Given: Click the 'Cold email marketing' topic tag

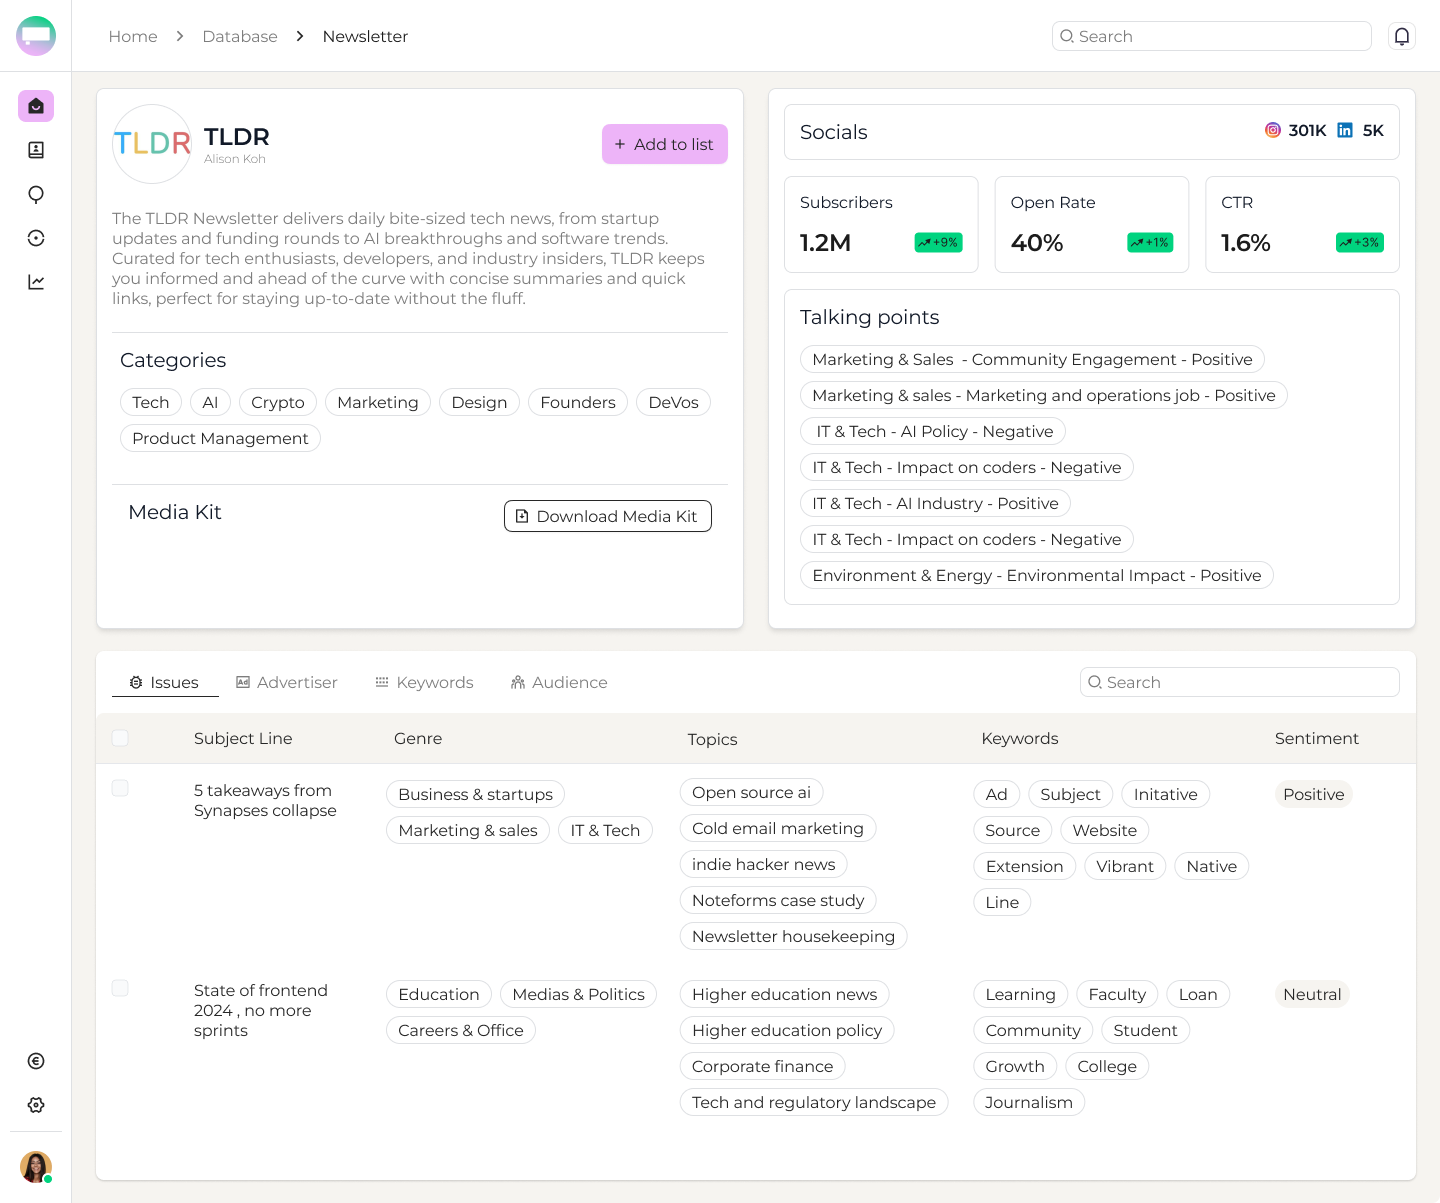Looking at the screenshot, I should point(778,828).
